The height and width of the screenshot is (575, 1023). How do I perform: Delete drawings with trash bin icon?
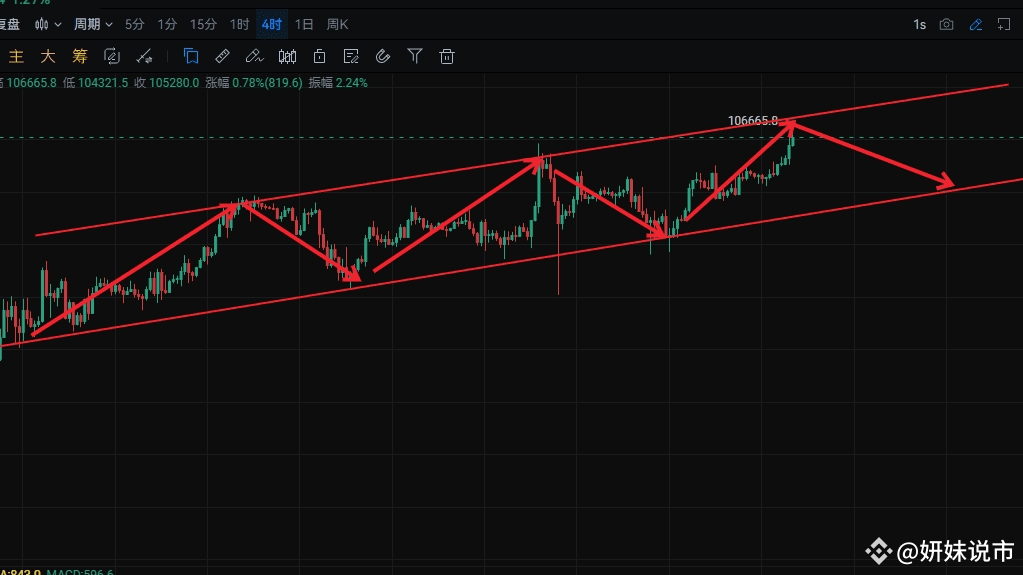click(447, 57)
